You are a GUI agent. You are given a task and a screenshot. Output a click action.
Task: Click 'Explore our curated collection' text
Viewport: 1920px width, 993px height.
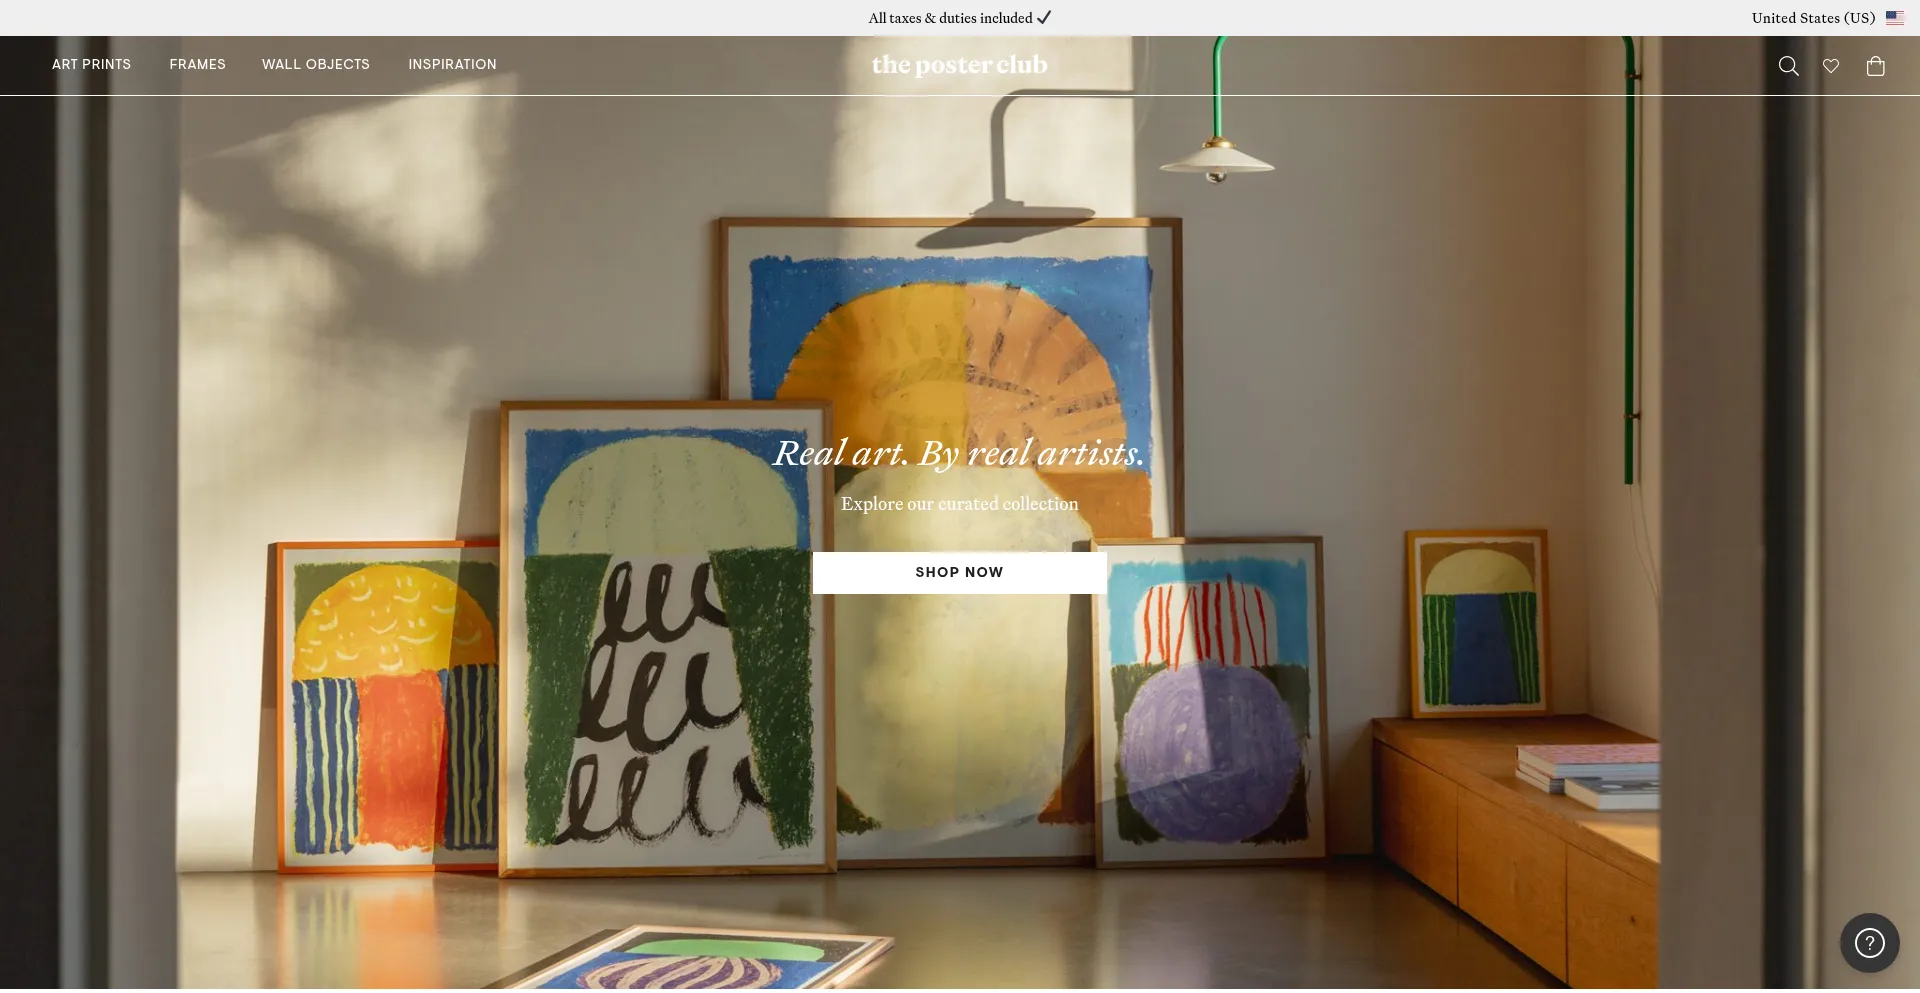tap(959, 504)
